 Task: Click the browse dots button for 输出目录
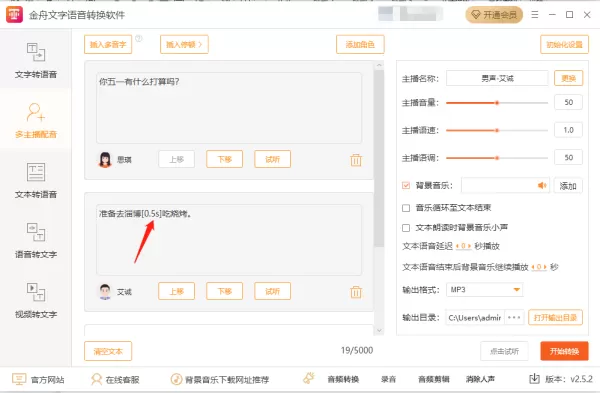(x=514, y=318)
